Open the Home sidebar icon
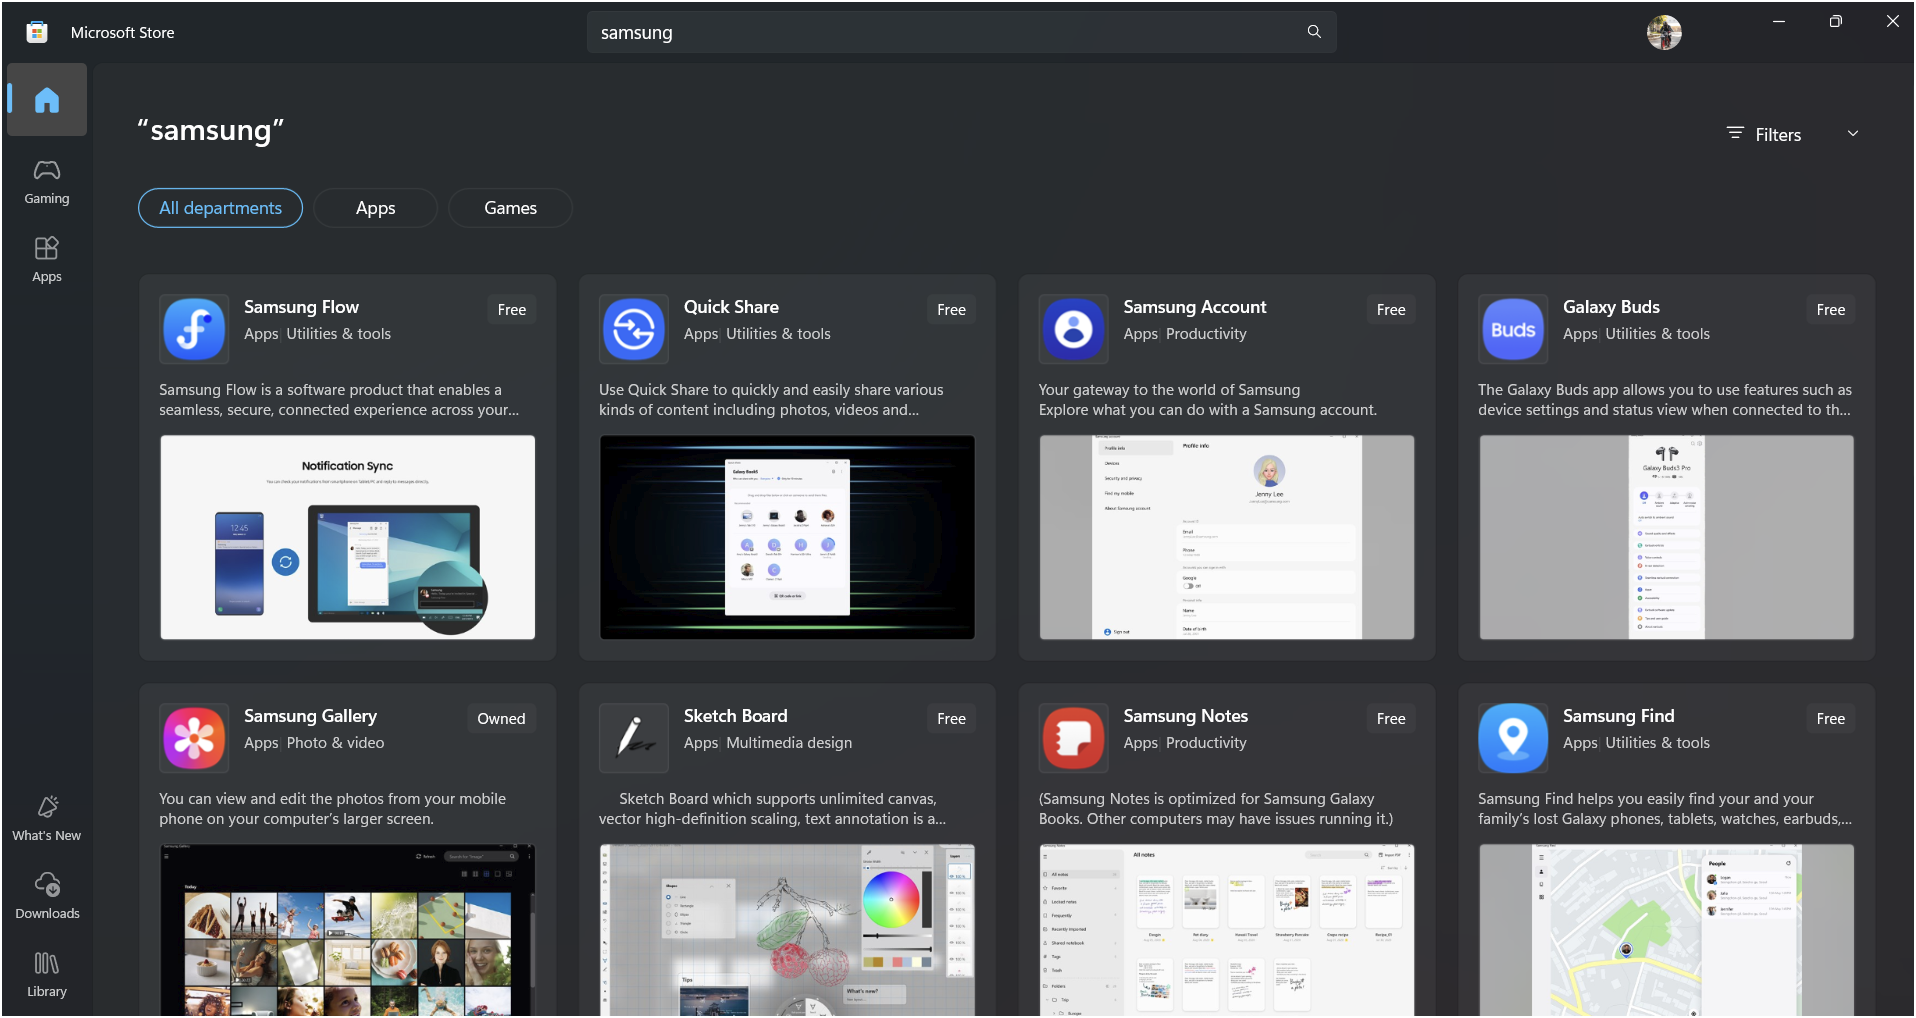This screenshot has width=1916, height=1018. point(47,100)
